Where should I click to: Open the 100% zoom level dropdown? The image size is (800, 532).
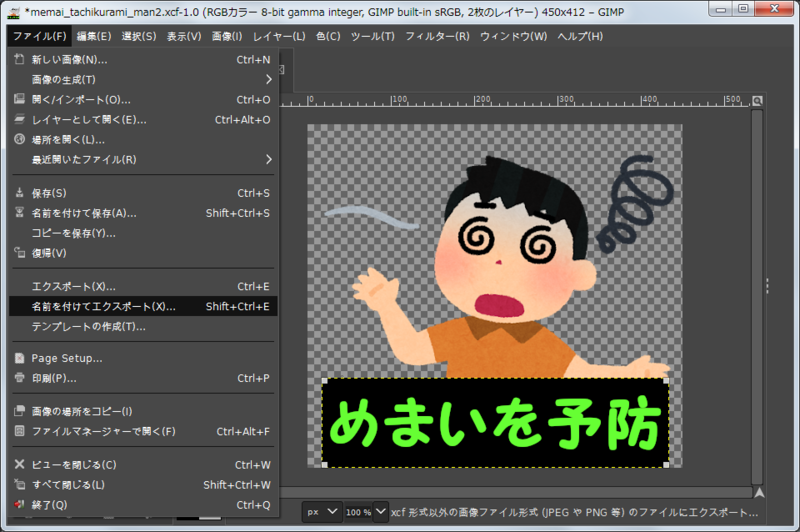point(381,511)
